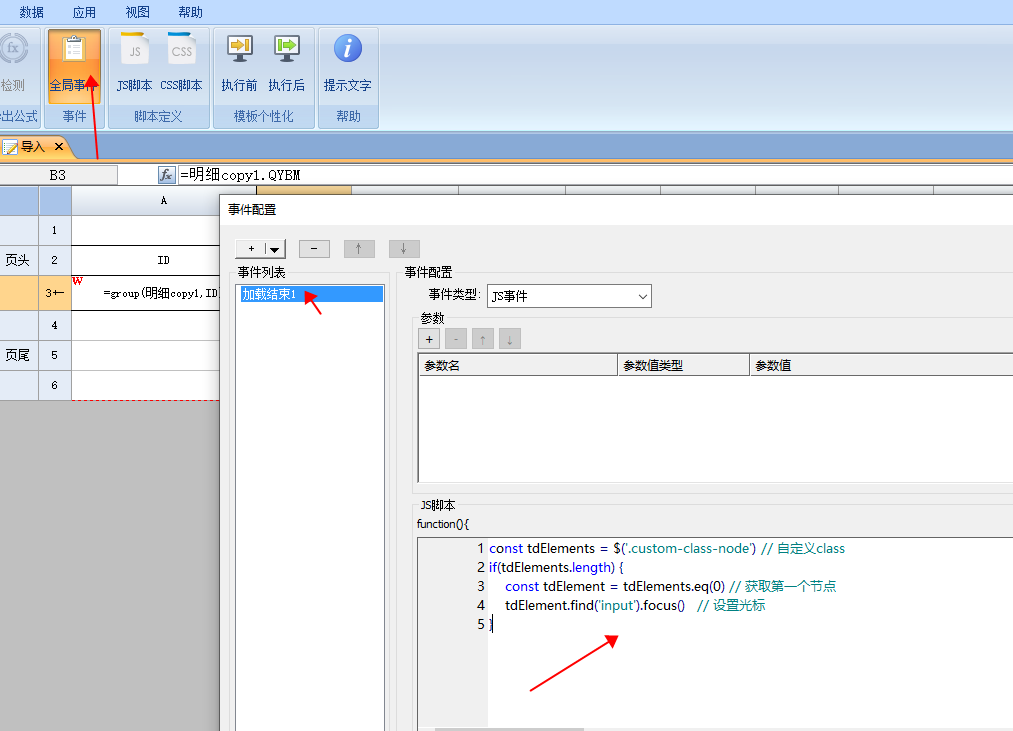Image resolution: width=1013 pixels, height=731 pixels.
Task: Move event down in the list
Action: point(404,249)
